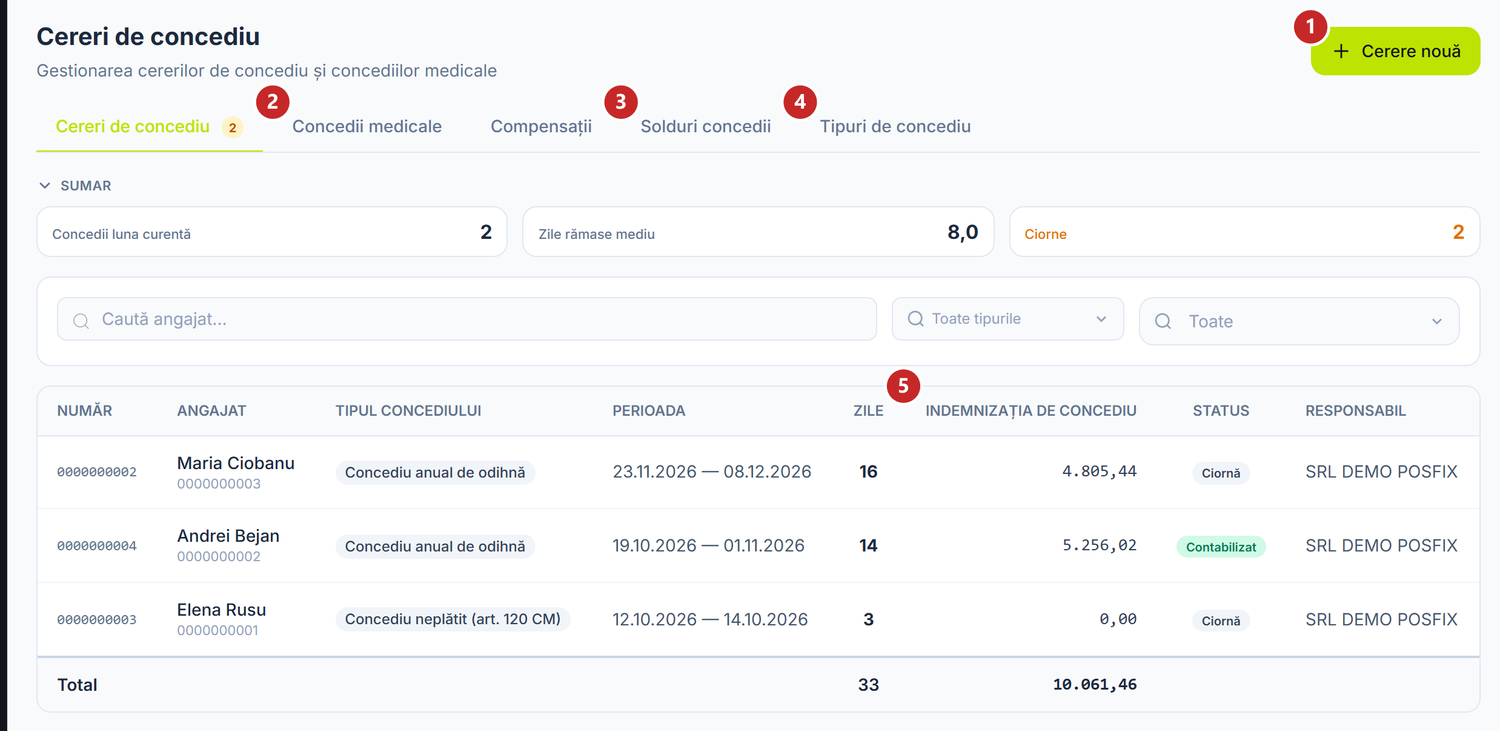Click Elena Rusu's Ciornă status badge
1500x731 pixels.
coord(1221,621)
